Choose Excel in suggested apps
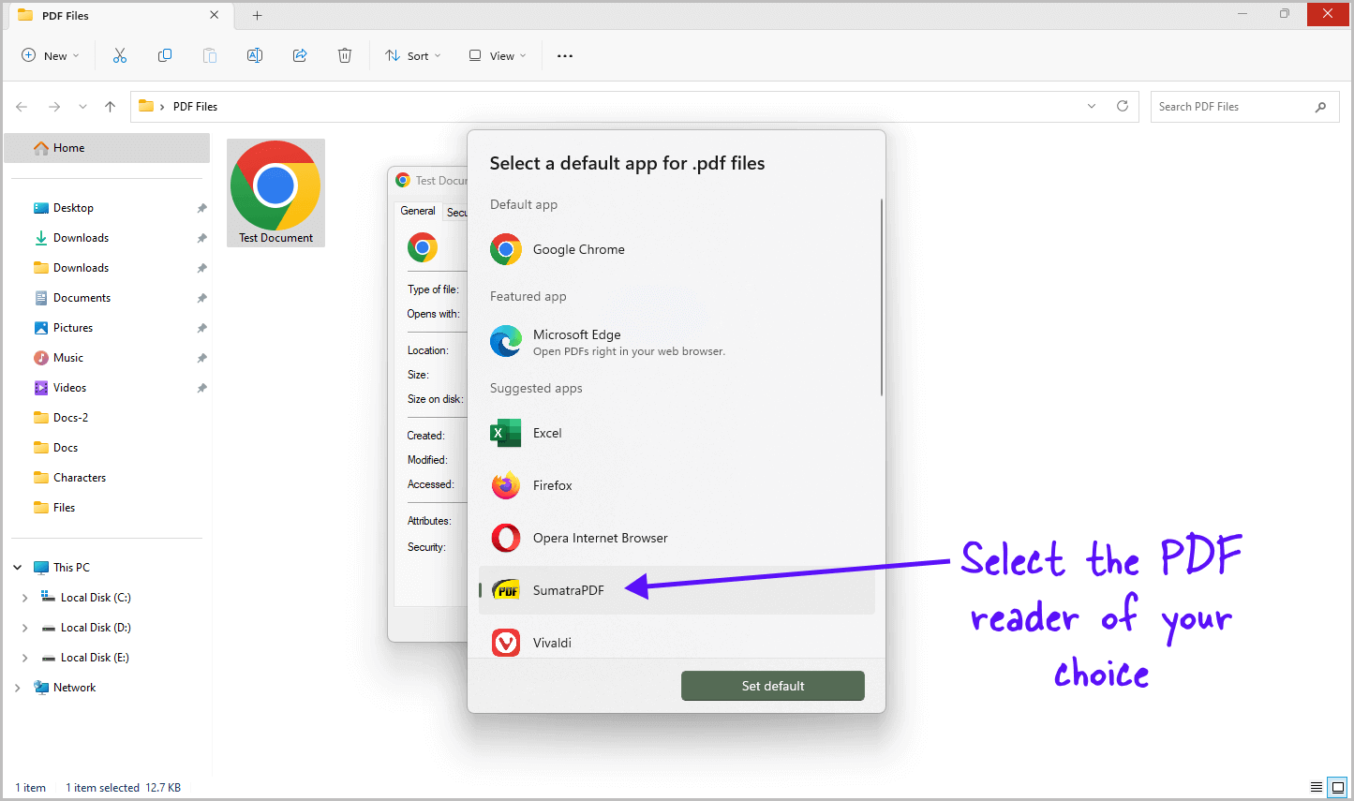Viewport: 1354px width, 801px height. pos(676,433)
